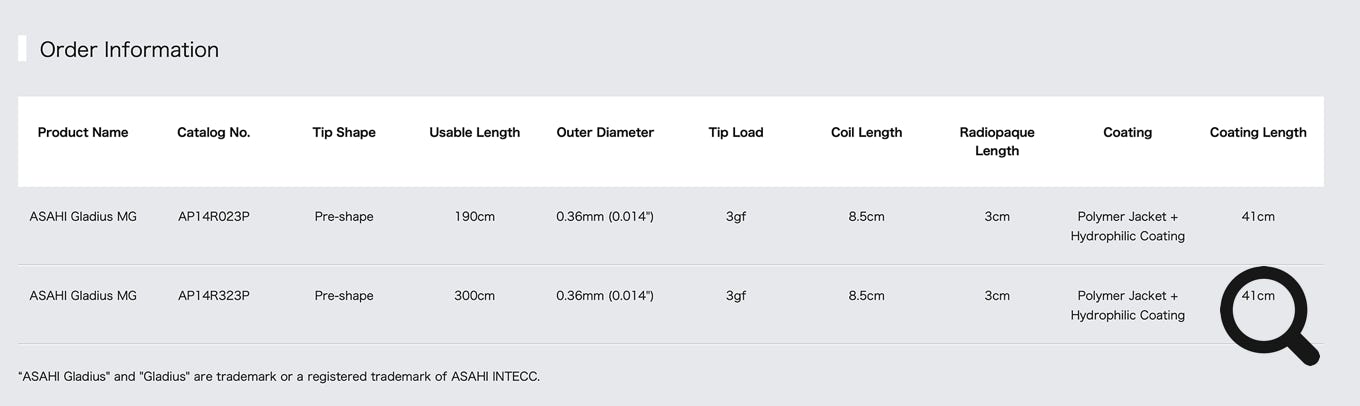Click the Radiopaque Length column header
The image size is (1360, 406).
point(997,141)
